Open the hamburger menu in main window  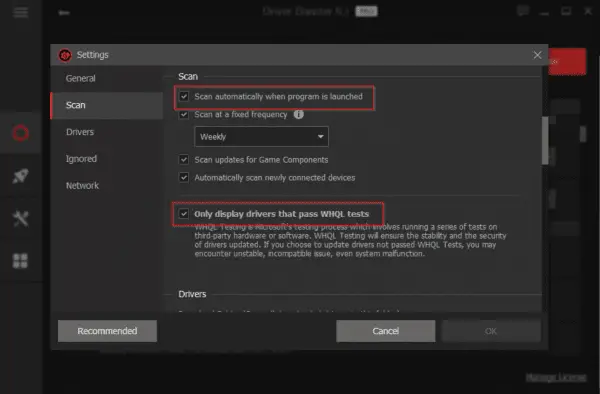tap(20, 12)
